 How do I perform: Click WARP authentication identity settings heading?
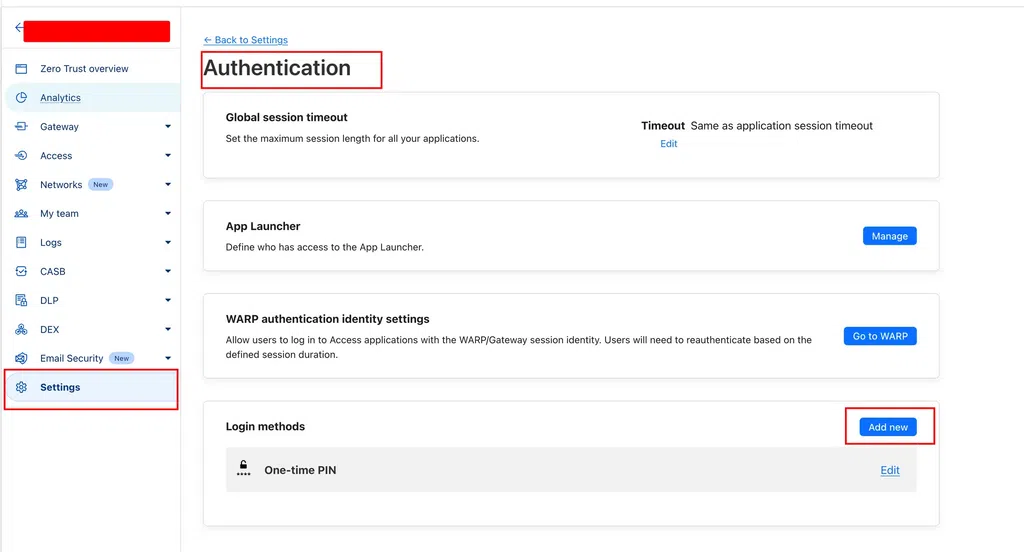[328, 319]
